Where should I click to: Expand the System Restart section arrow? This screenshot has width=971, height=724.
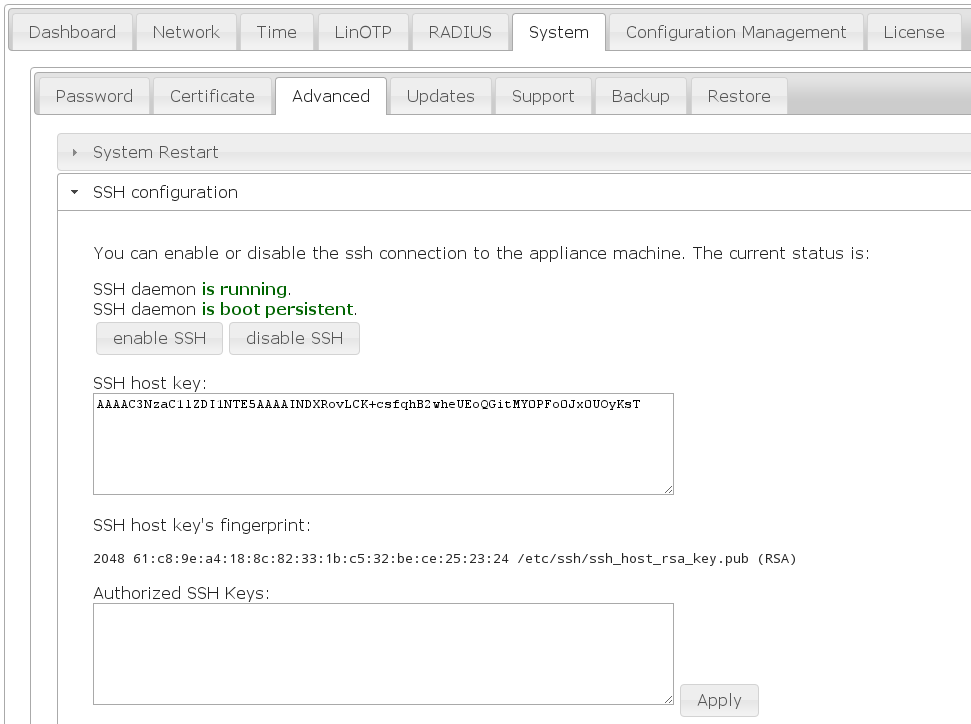(75, 153)
